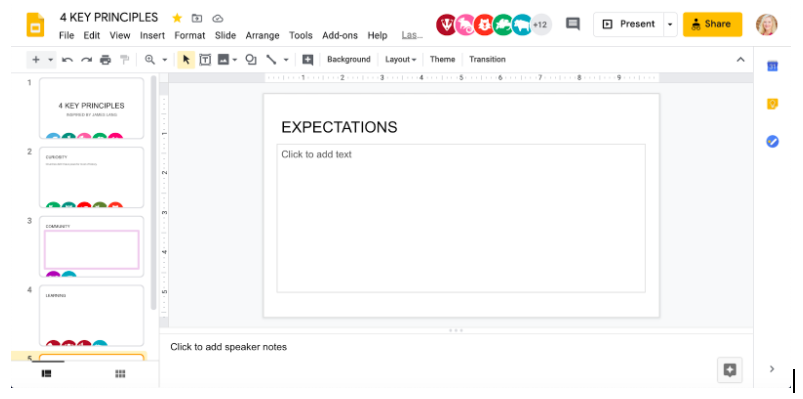Click the Background button
The width and height of the screenshot is (803, 399).
click(349, 59)
